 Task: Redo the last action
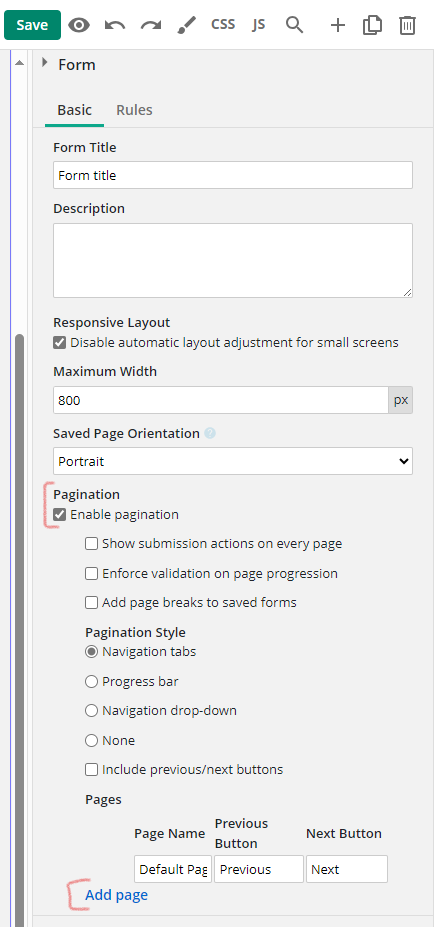[x=151, y=25]
